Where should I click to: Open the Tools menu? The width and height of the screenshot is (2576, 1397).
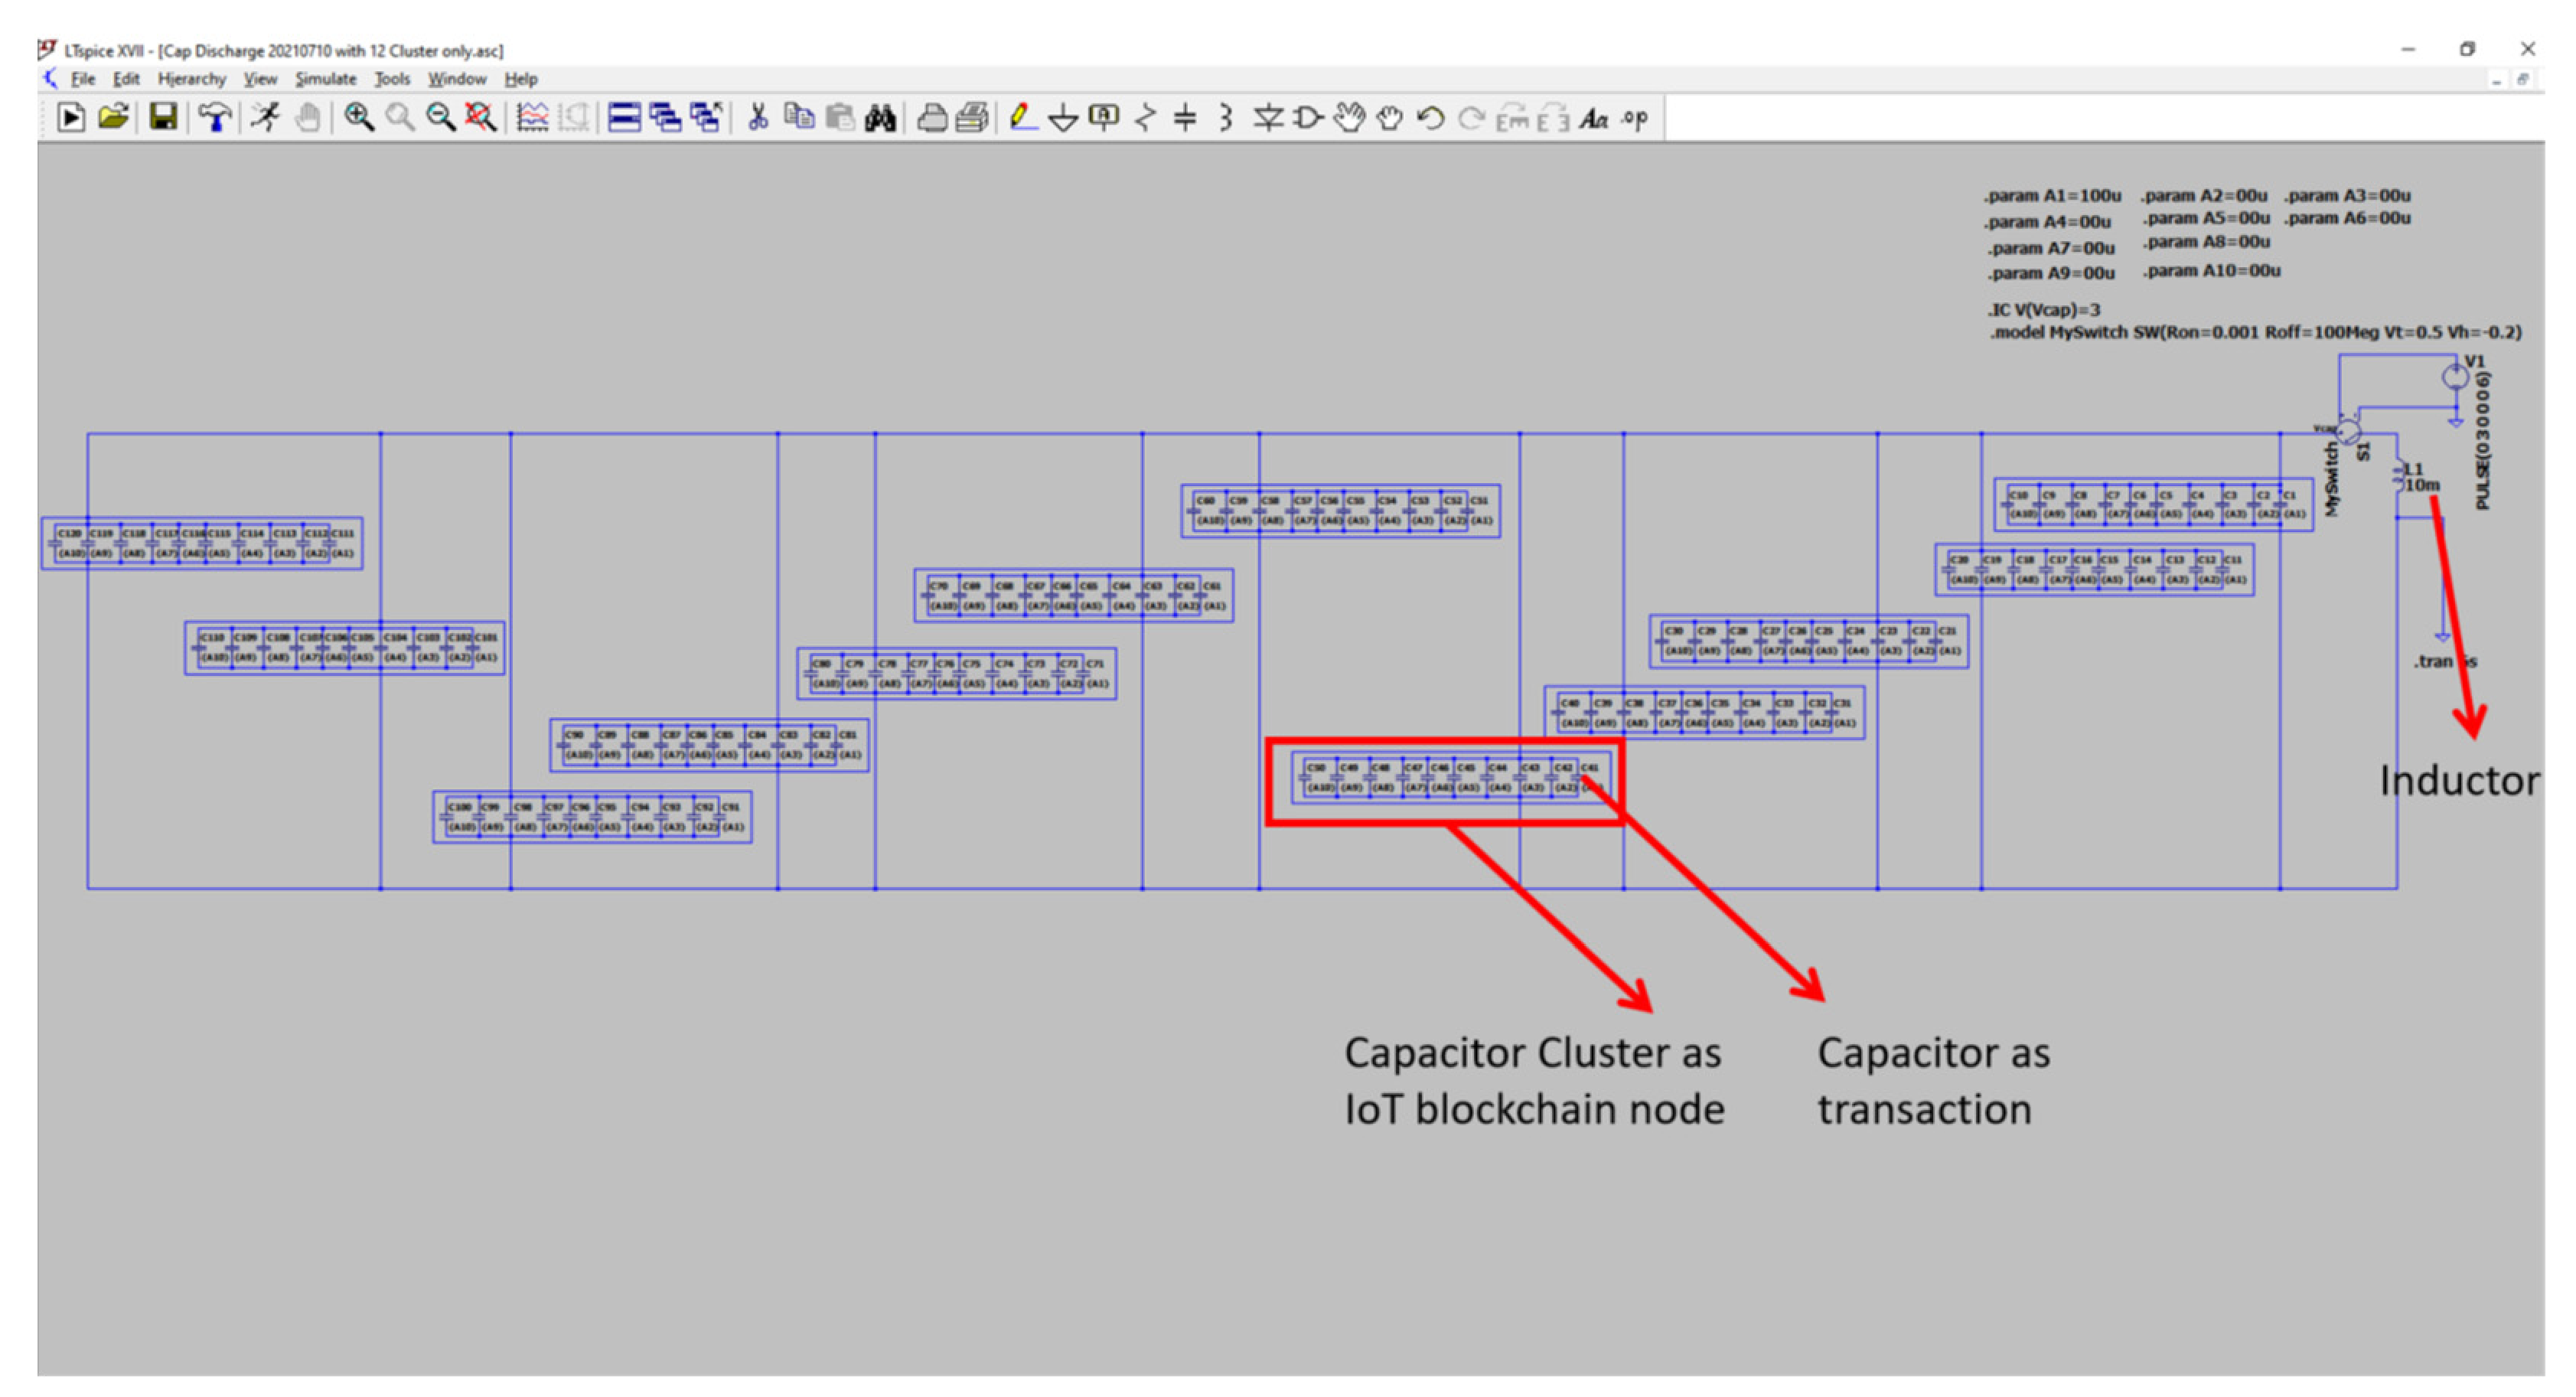click(392, 79)
